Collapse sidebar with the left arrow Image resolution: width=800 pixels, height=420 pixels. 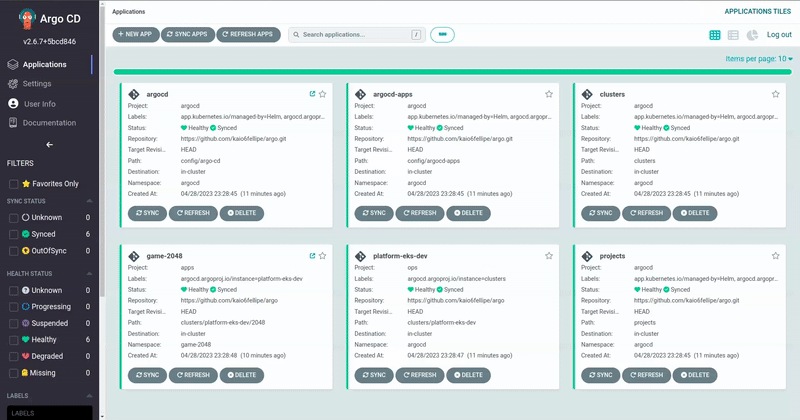[49, 144]
